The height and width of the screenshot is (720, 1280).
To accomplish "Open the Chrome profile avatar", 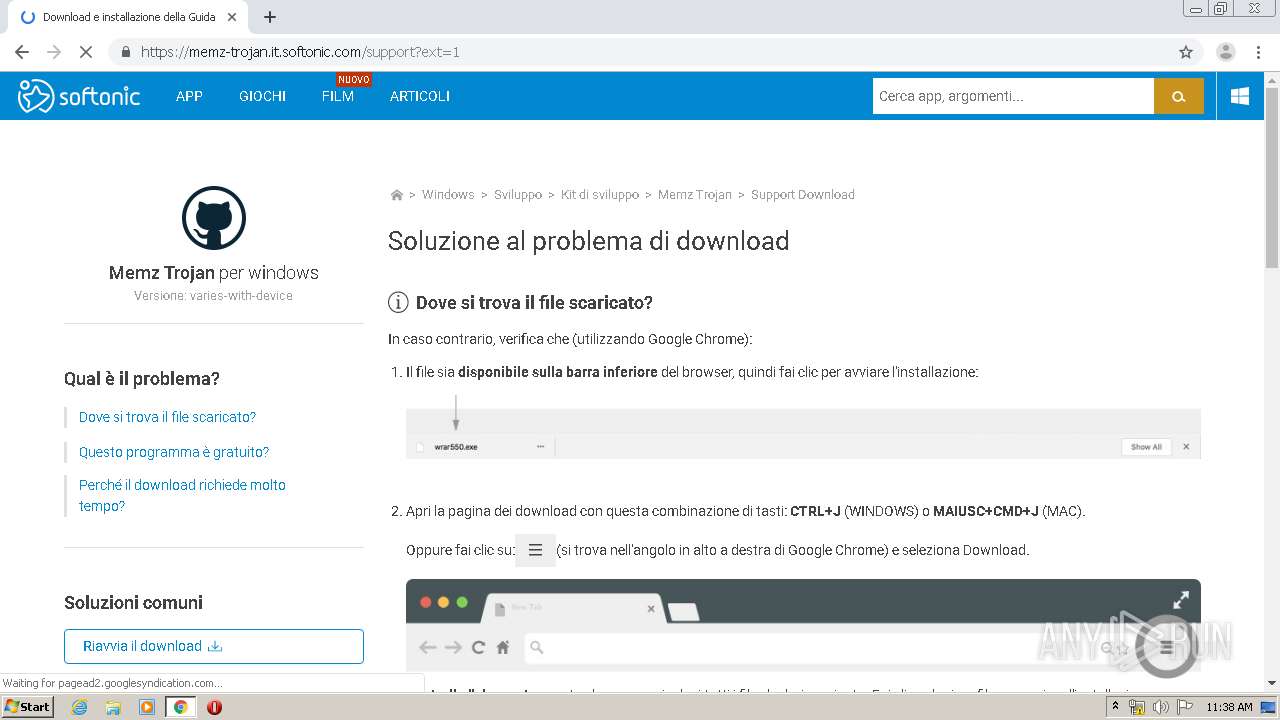I will click(x=1226, y=52).
